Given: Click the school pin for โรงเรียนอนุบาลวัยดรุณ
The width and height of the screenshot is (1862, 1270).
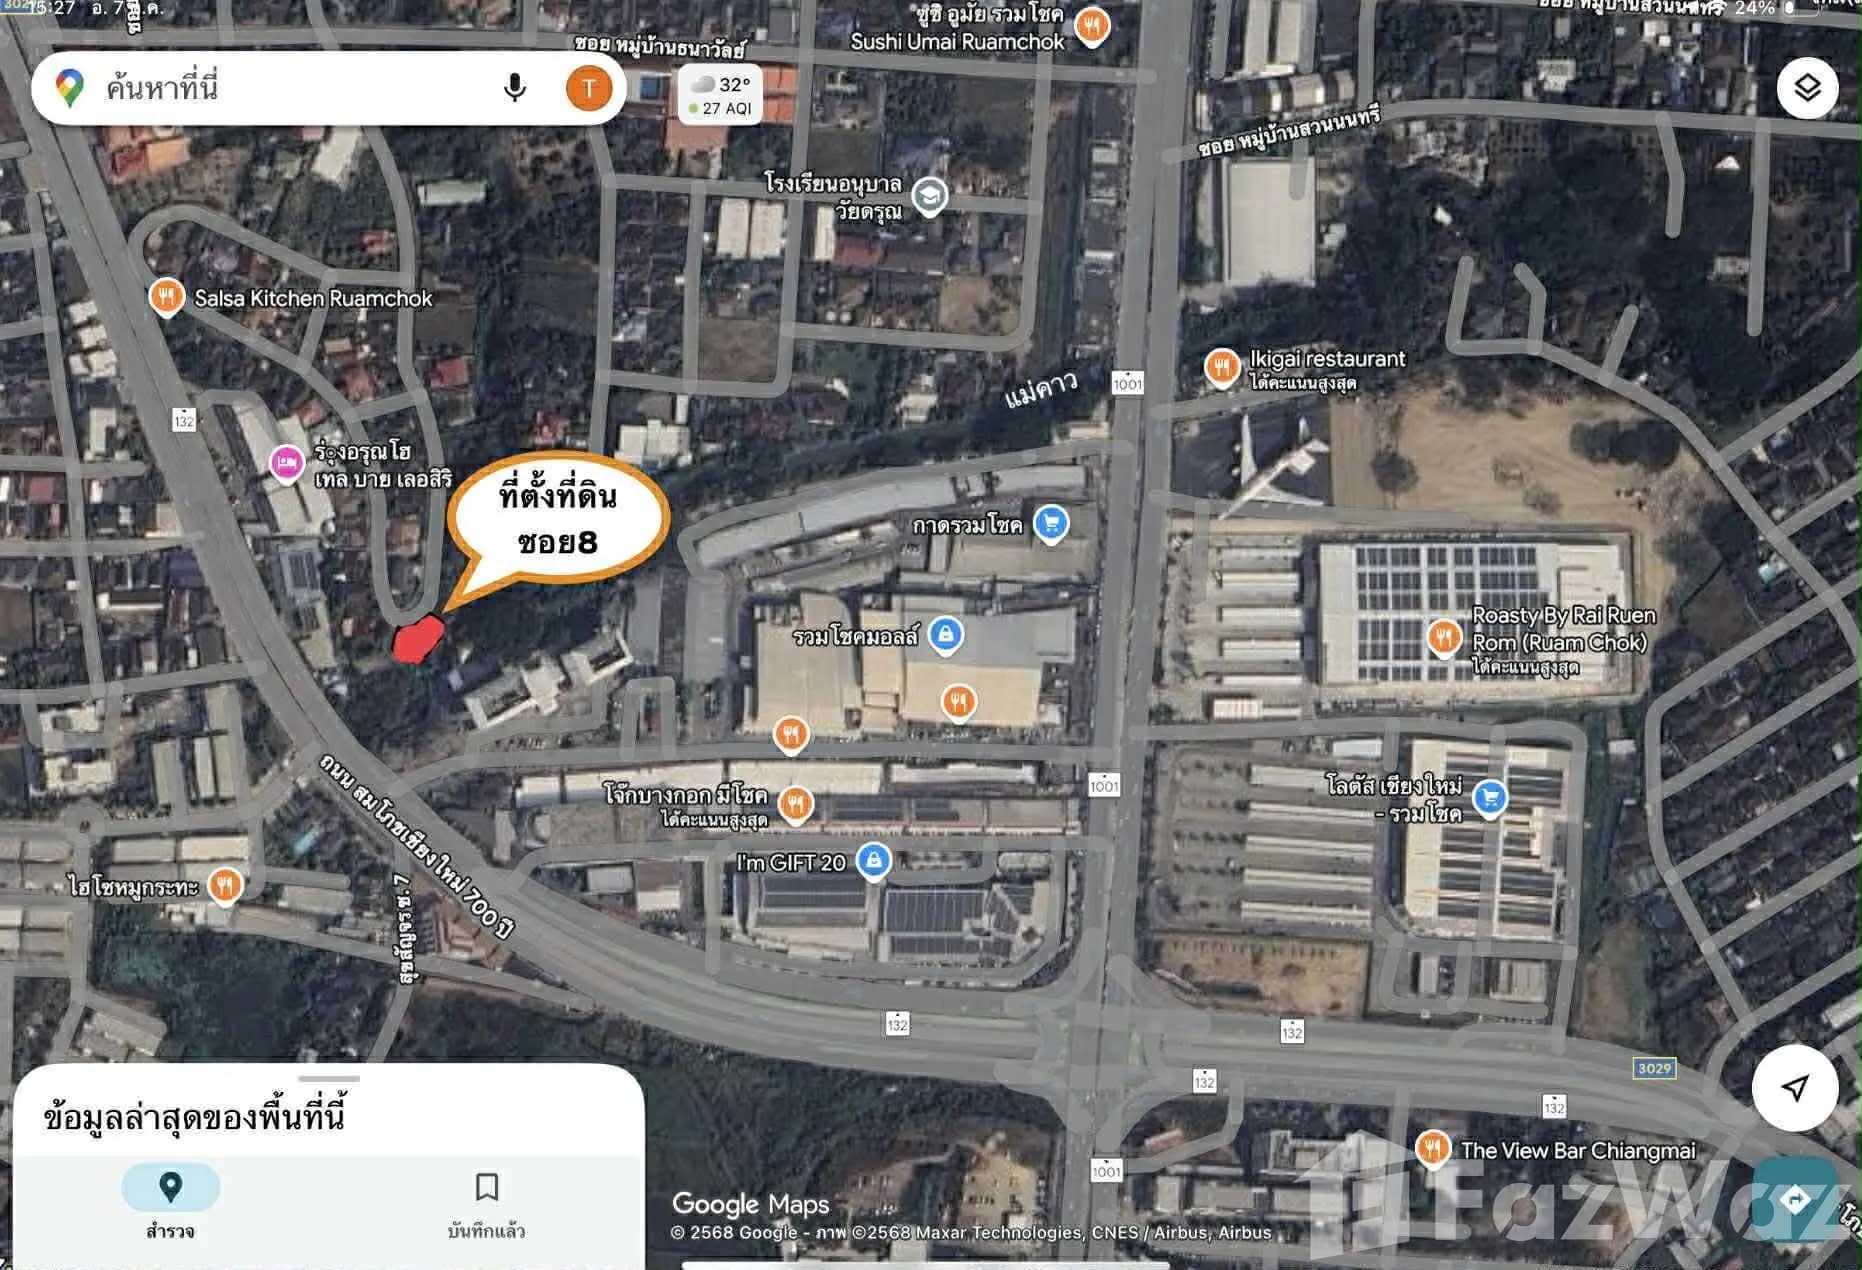Looking at the screenshot, I should tap(930, 196).
